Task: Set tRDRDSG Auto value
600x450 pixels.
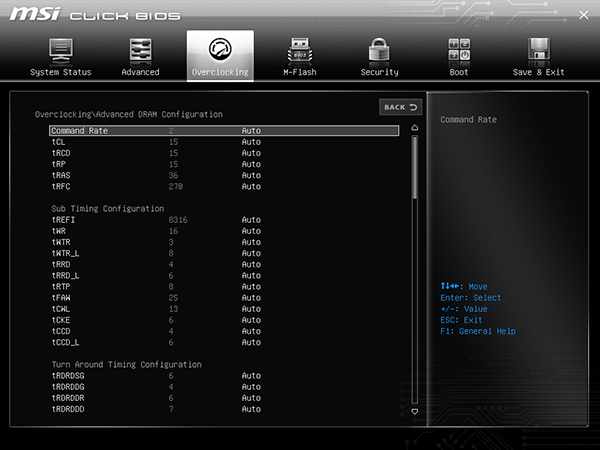Action: click(x=251, y=376)
